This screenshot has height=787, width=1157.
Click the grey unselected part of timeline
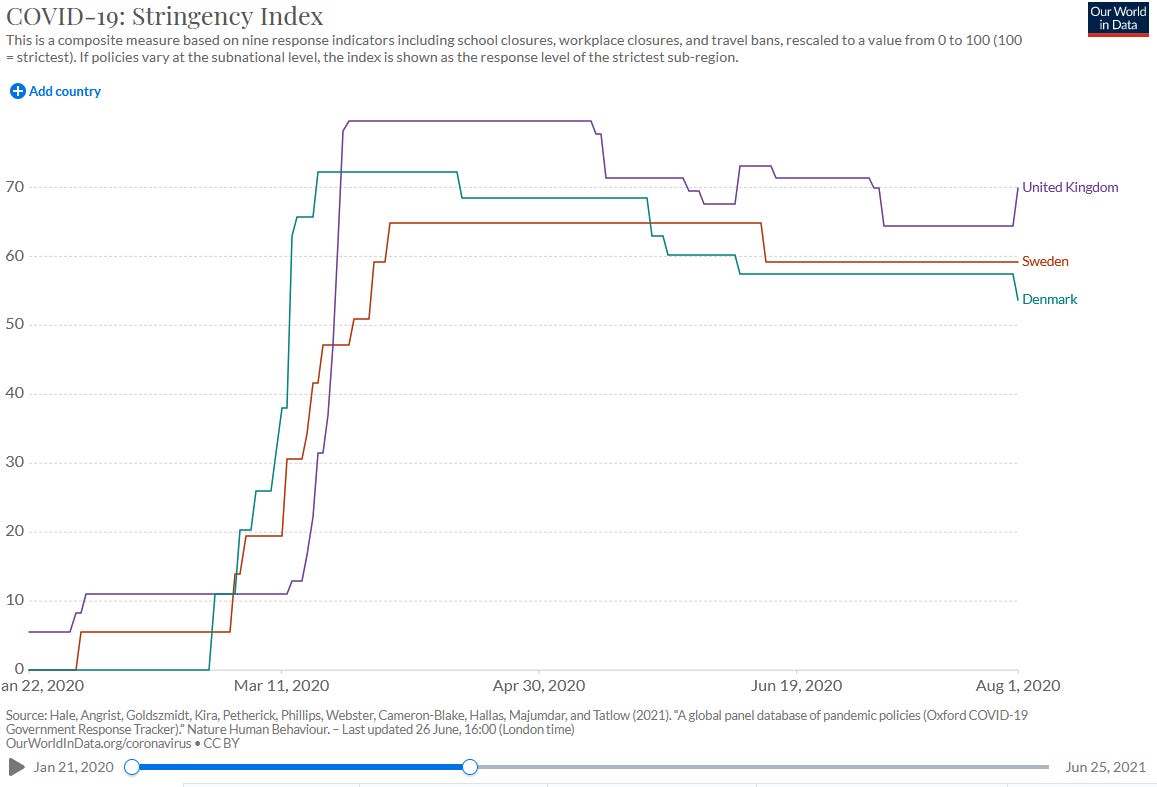point(763,767)
